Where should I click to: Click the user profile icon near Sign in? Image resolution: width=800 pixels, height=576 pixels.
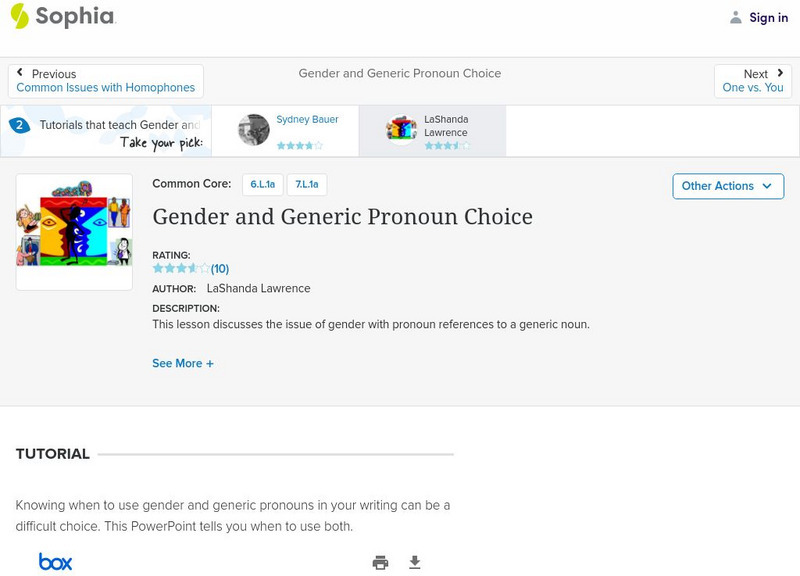coord(736,18)
